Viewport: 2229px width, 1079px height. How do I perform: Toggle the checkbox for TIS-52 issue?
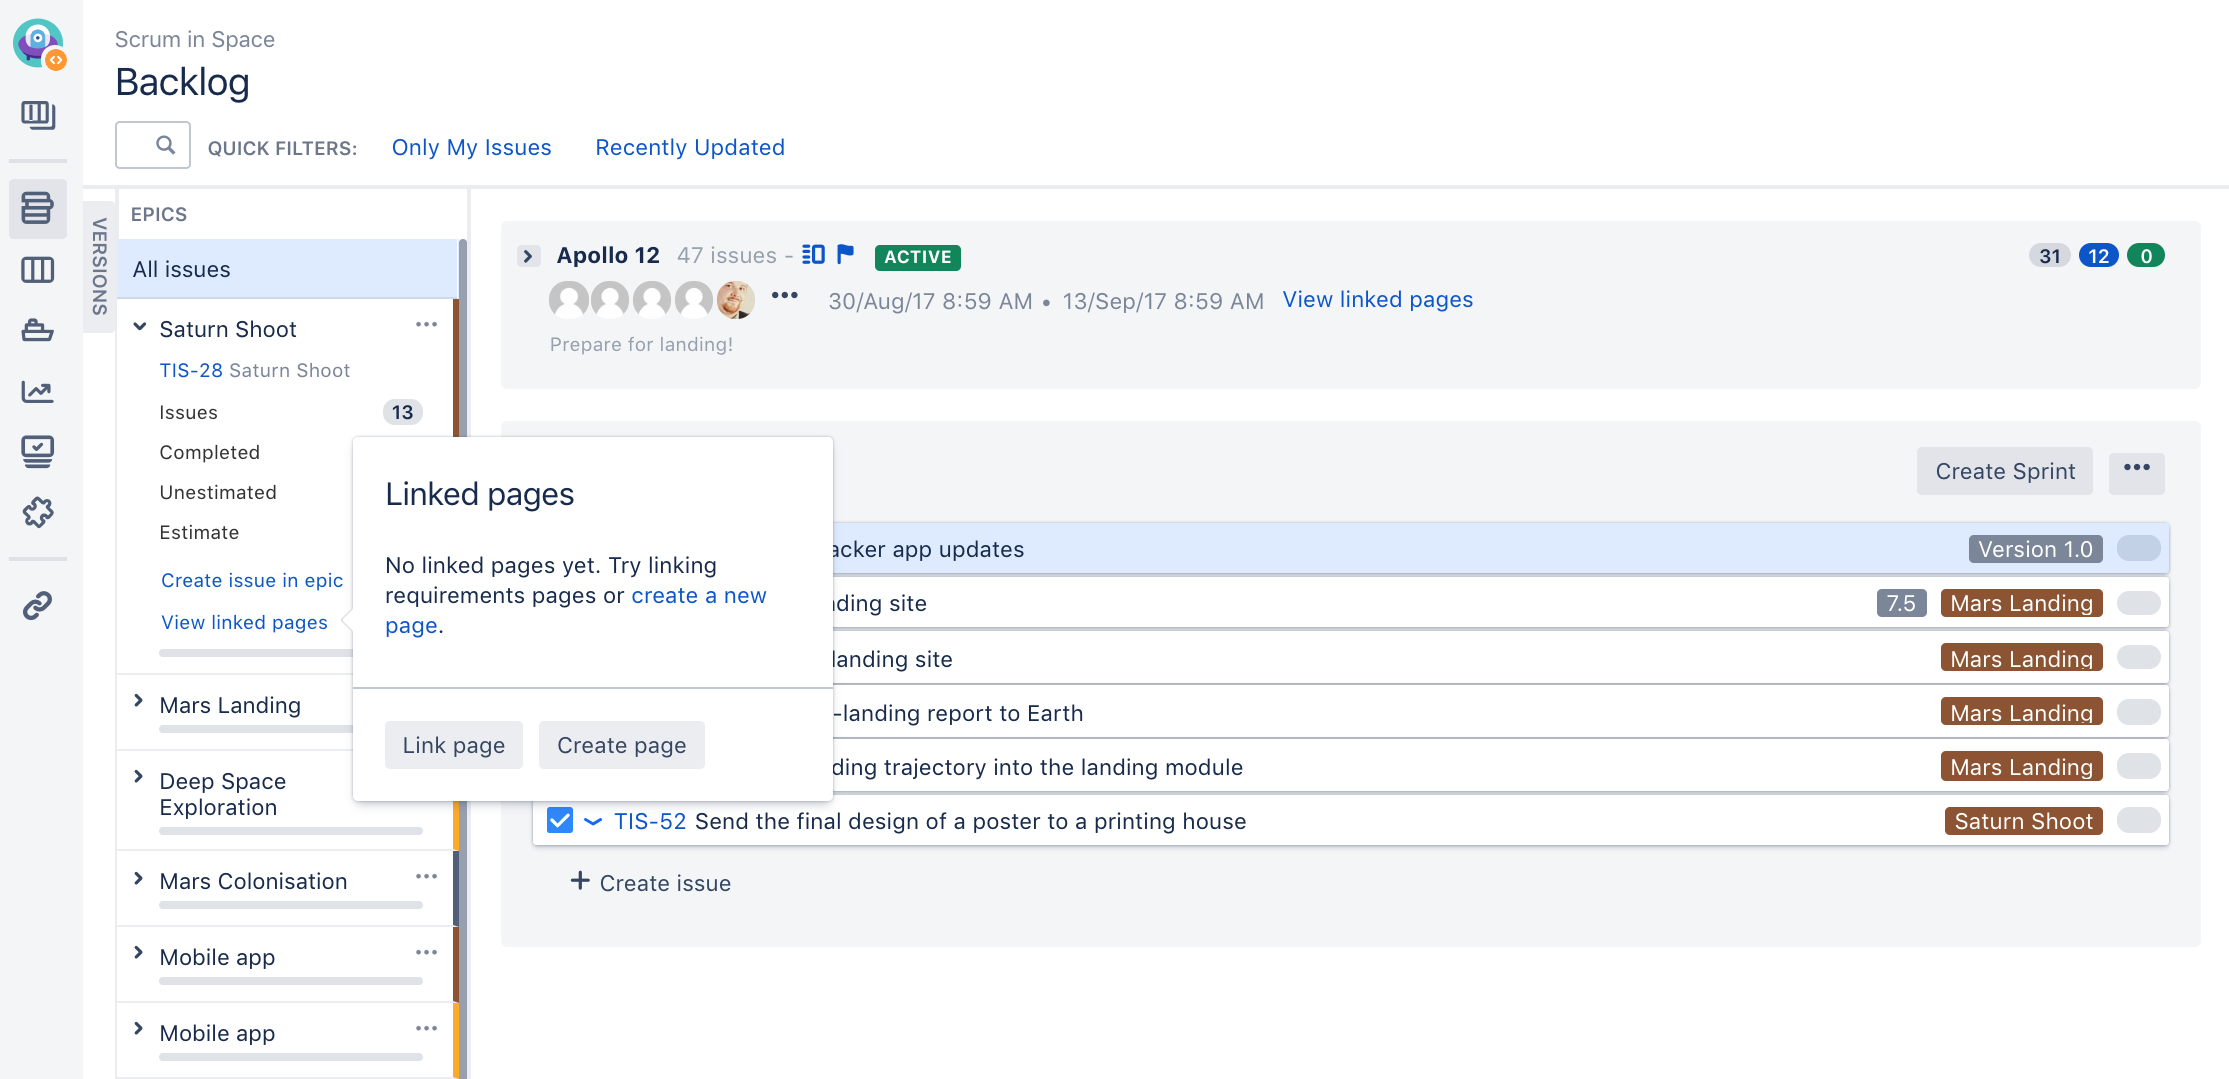click(560, 821)
